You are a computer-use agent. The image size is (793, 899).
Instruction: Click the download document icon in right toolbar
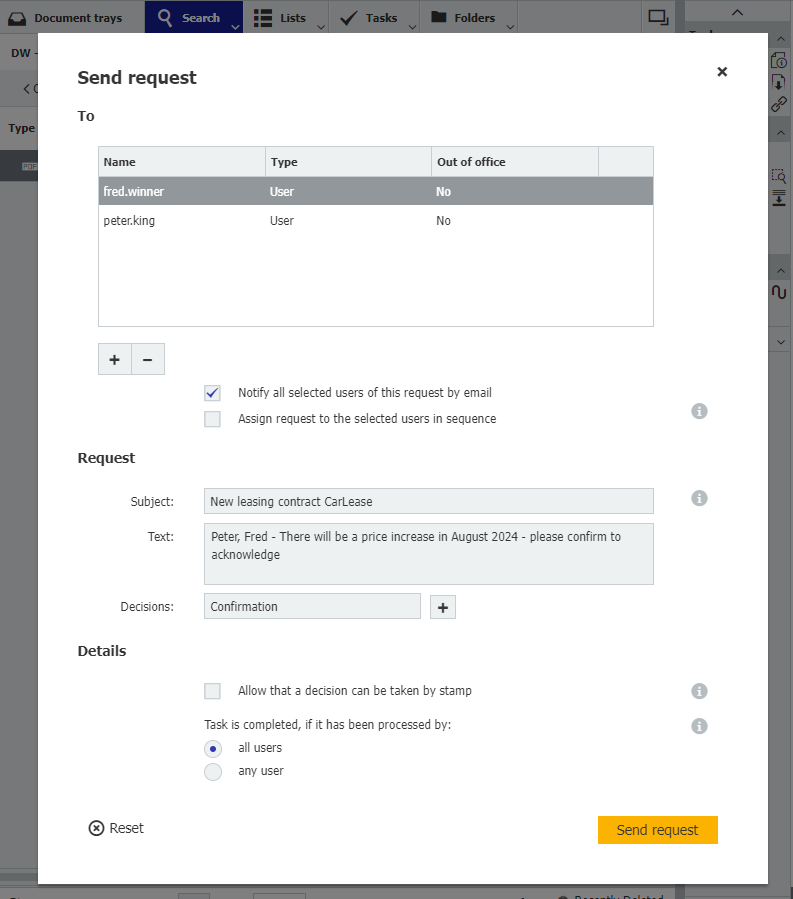(779, 83)
